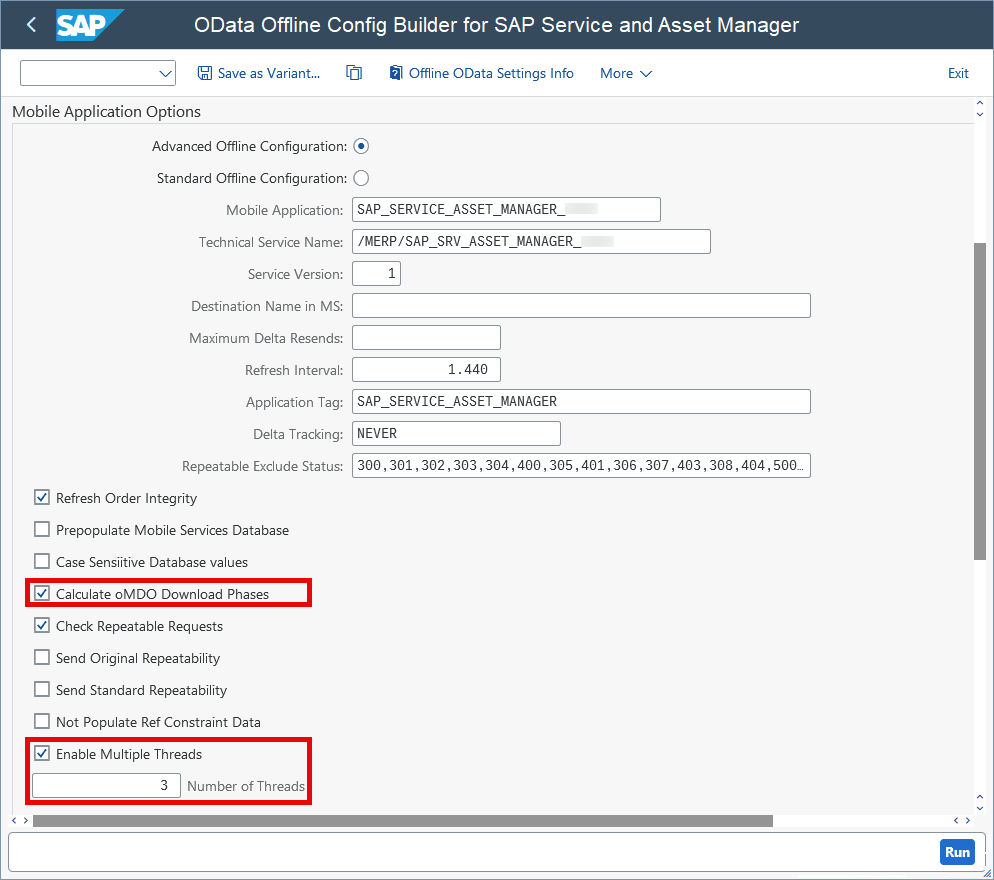Open Offline OData Settings Info

pyautogui.click(x=481, y=74)
